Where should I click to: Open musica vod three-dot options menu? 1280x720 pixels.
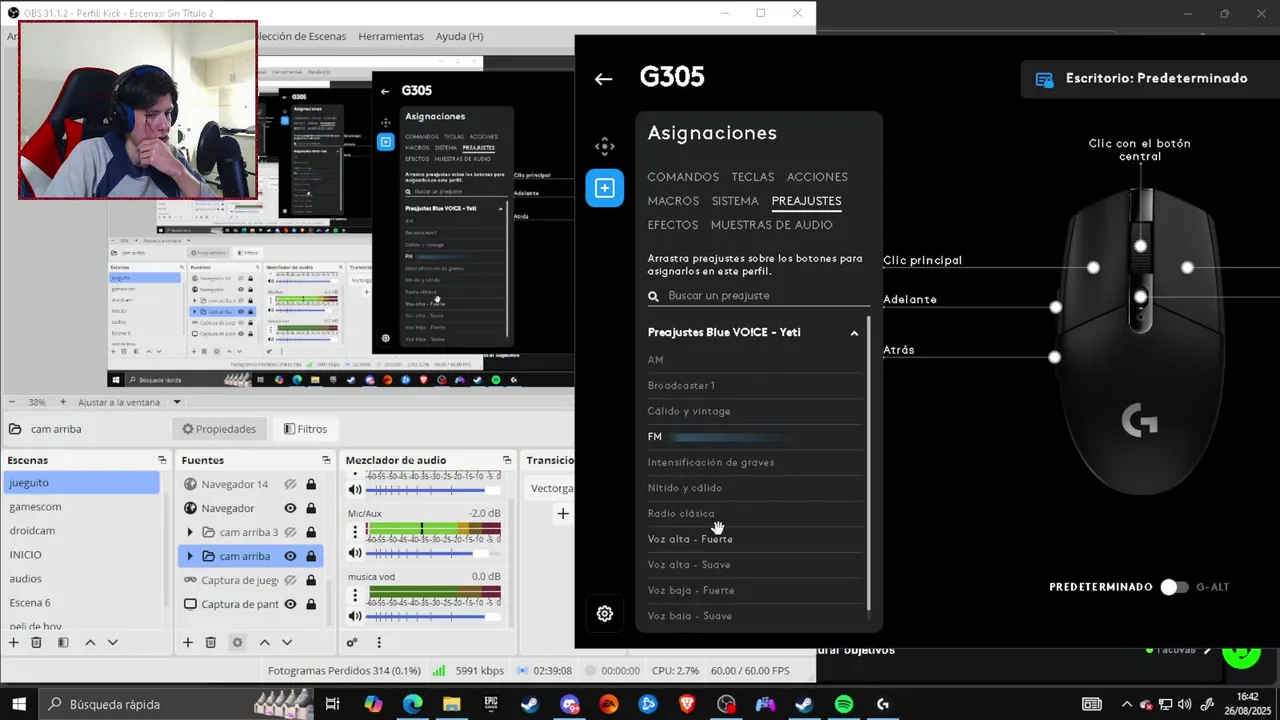354,594
